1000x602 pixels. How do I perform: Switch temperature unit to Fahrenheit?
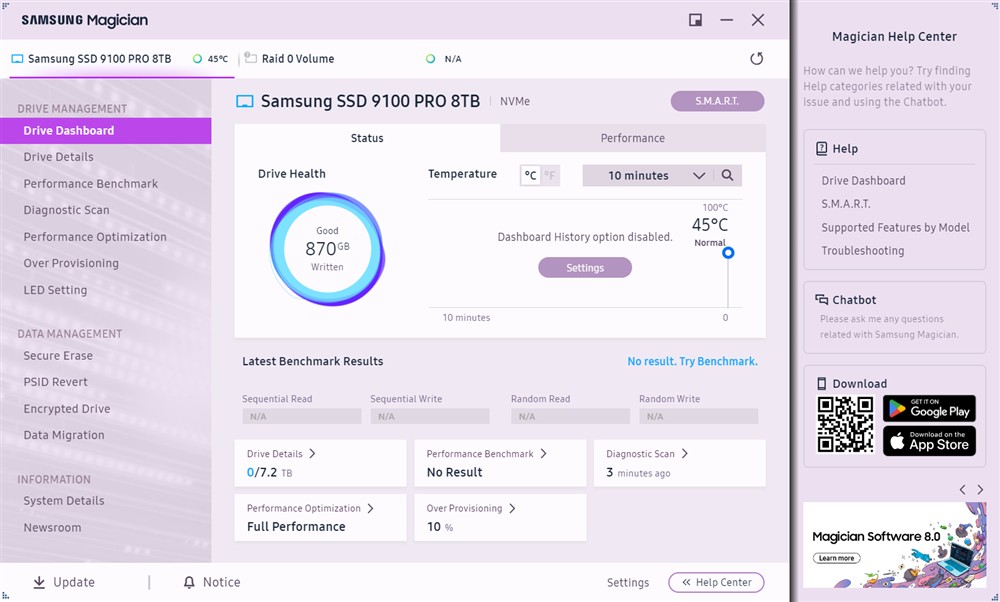point(550,176)
